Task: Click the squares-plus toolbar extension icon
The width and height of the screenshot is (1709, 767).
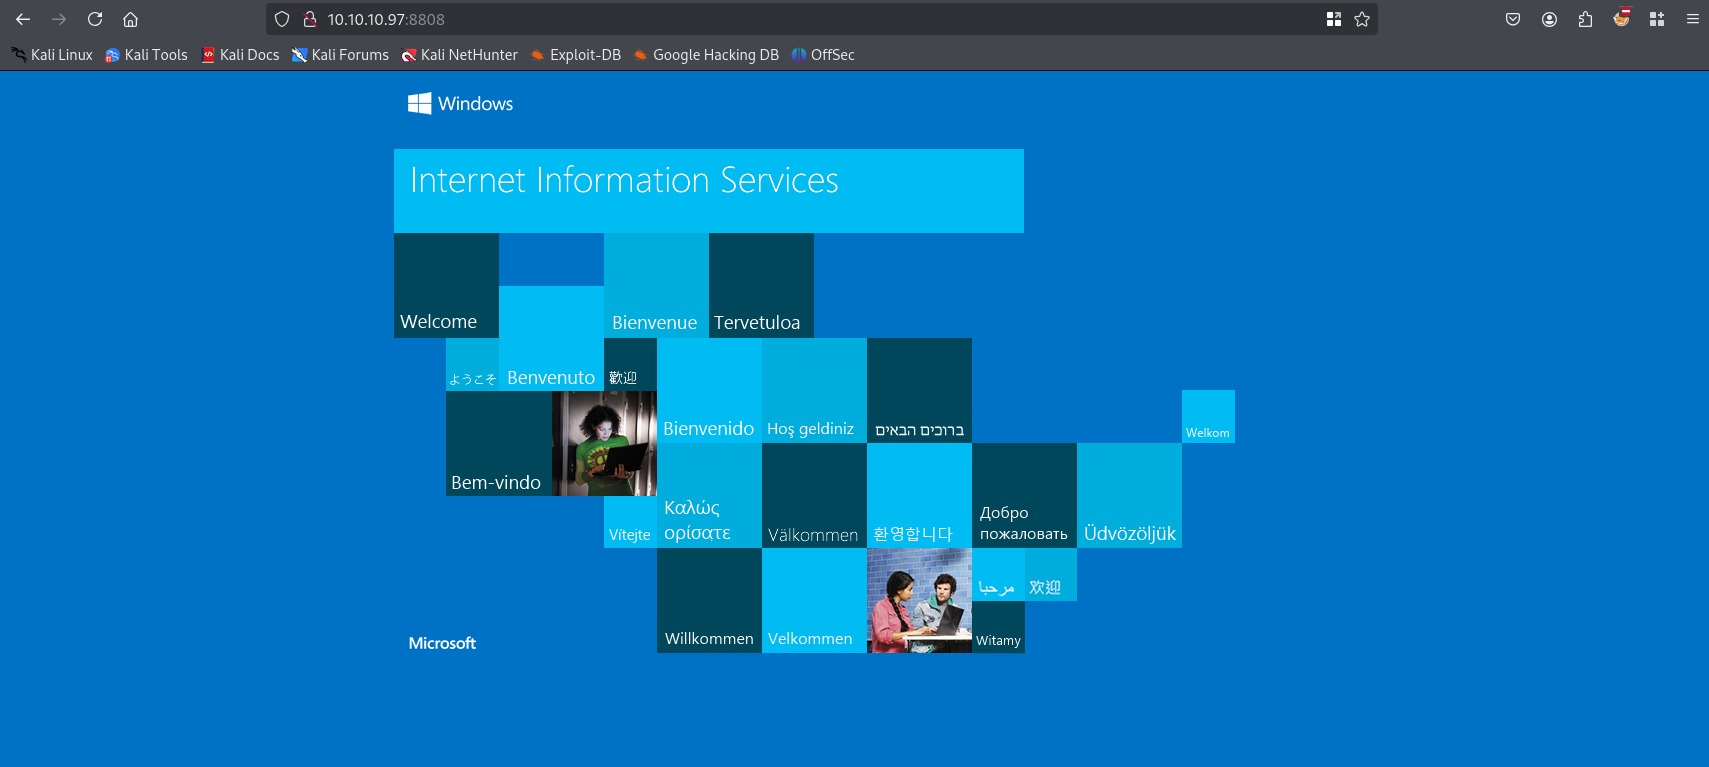Action: click(x=1657, y=19)
